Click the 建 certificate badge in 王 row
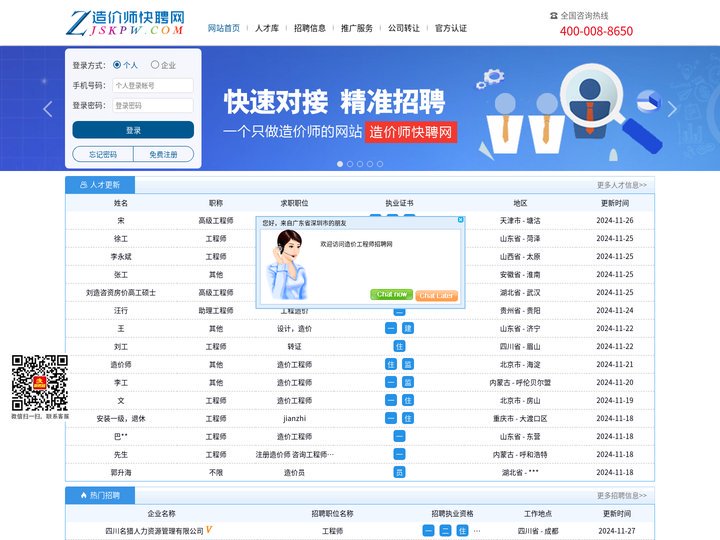 tap(408, 328)
